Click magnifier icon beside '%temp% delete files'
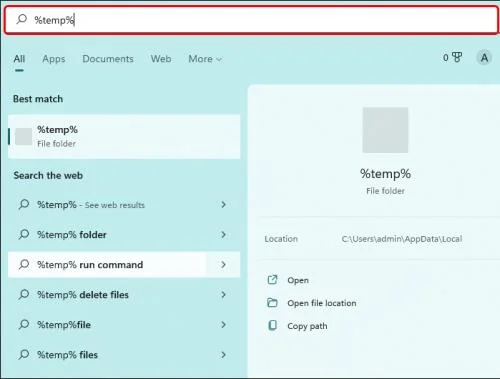500x379 pixels. [x=24, y=294]
